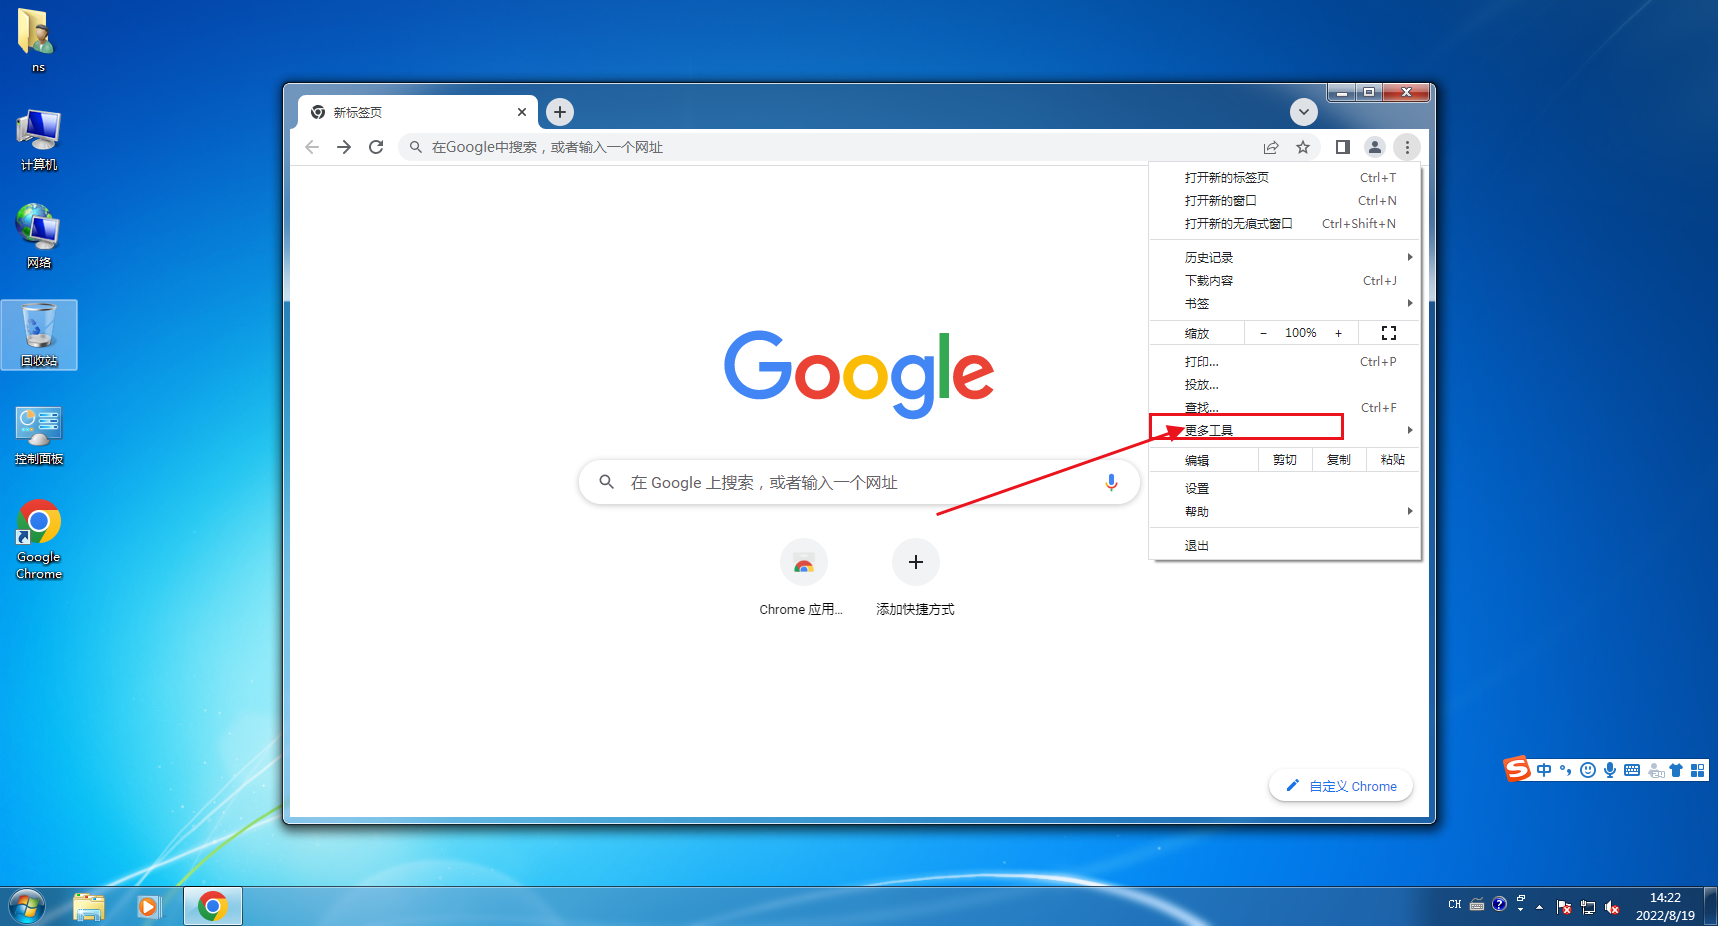Open the Sogou emoji picker

[1587, 770]
